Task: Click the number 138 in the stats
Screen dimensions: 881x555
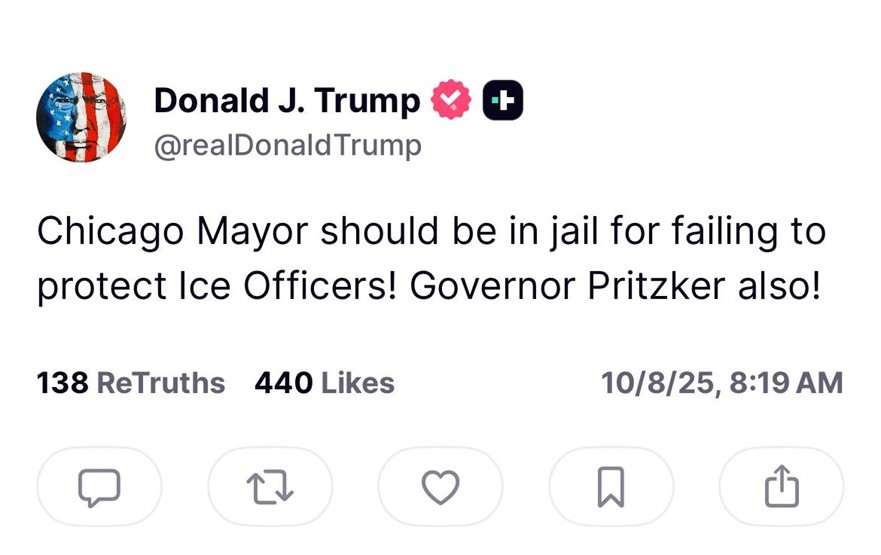Action: (x=62, y=383)
